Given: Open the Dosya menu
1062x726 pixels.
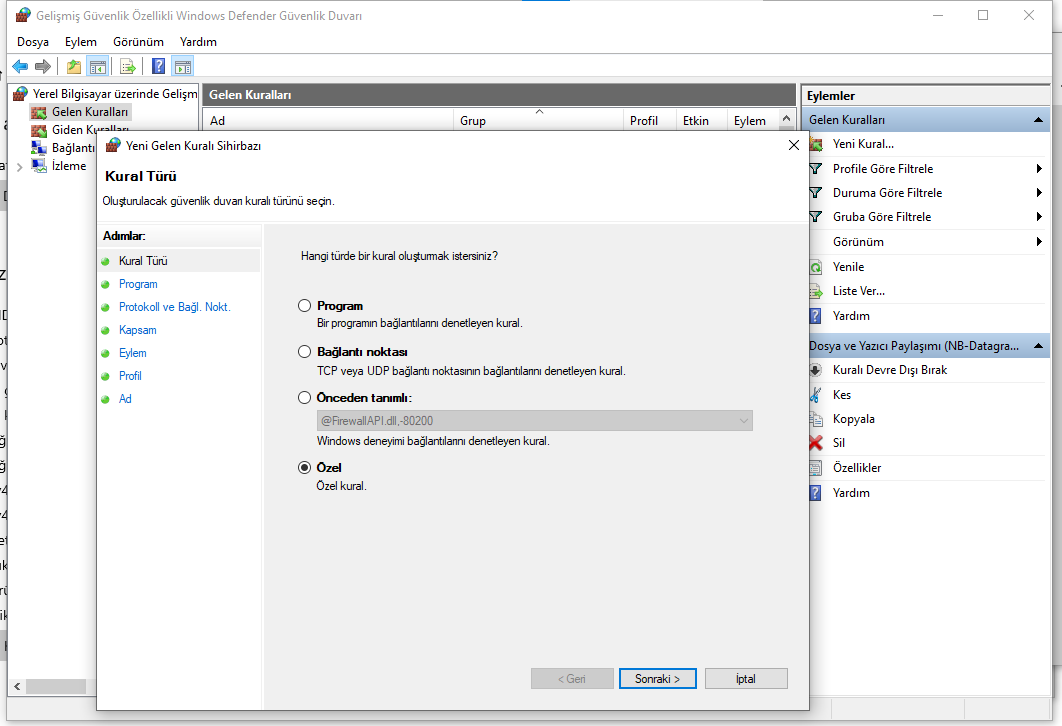Looking at the screenshot, I should [x=33, y=42].
